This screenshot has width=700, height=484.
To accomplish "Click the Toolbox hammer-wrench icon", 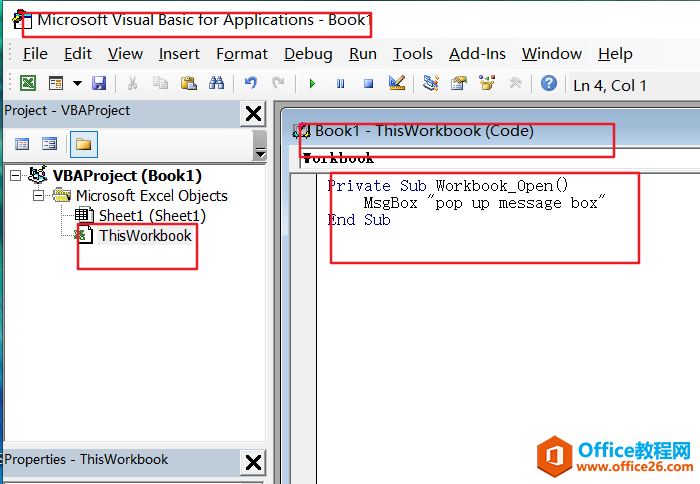I will tap(515, 83).
